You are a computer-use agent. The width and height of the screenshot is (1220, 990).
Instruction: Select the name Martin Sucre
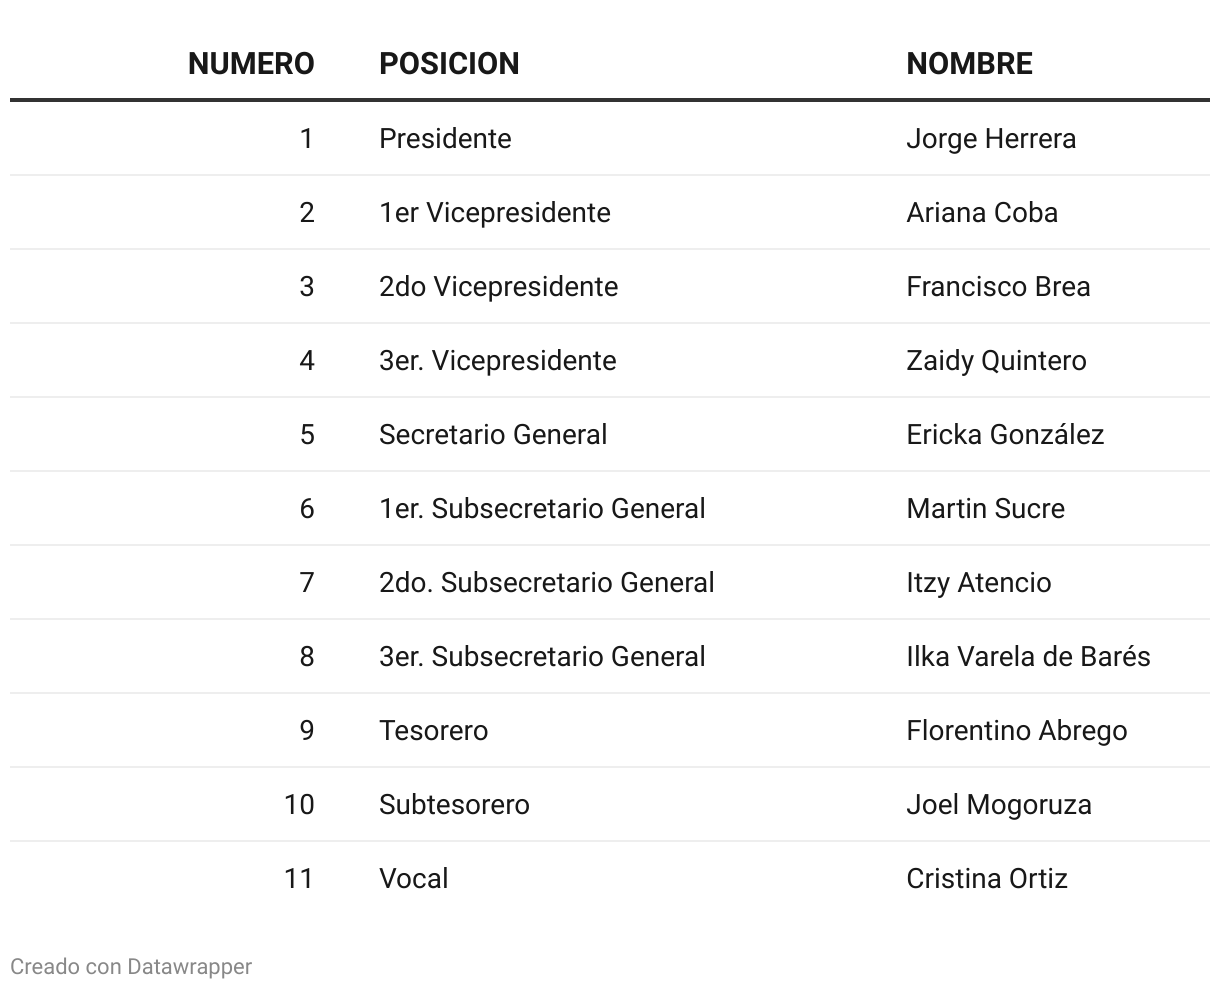[985, 508]
